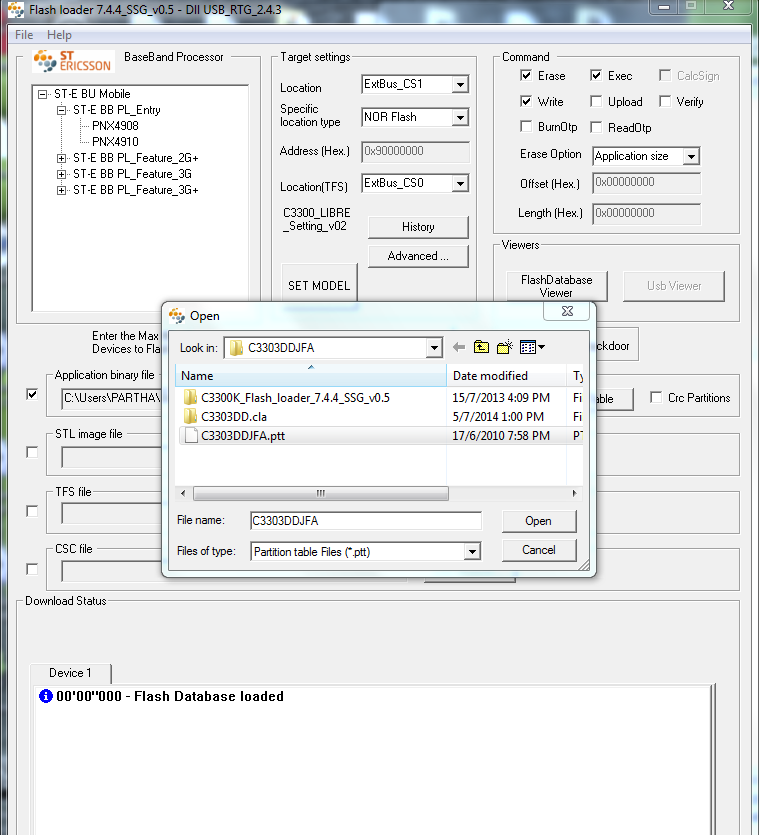
Task: Open the FlashDatabase Viewer
Action: (x=557, y=286)
